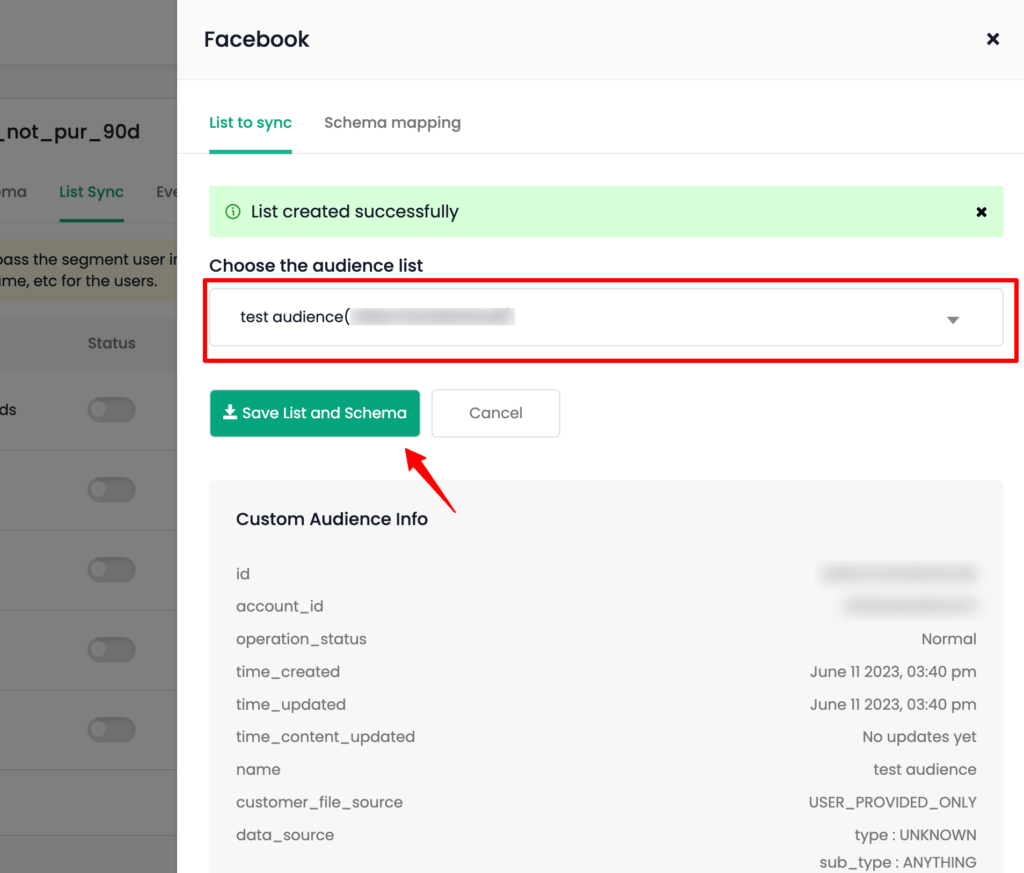Open the List Sync tab in background page
Screen dimensions: 1024x873
click(91, 192)
